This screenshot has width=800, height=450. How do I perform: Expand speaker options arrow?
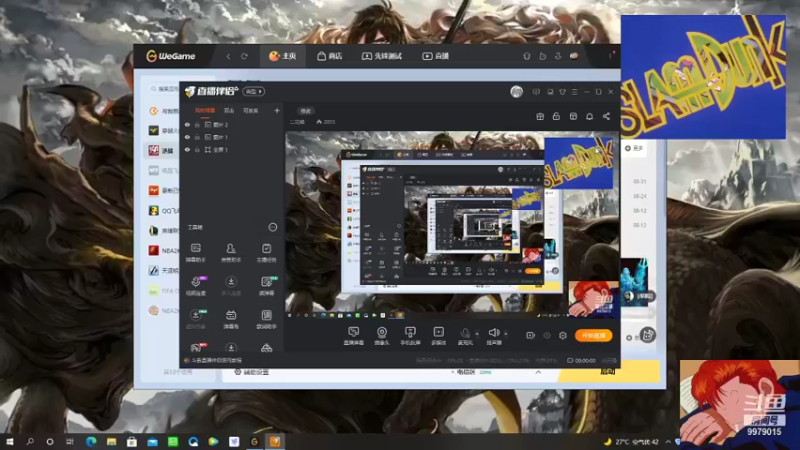click(x=506, y=334)
